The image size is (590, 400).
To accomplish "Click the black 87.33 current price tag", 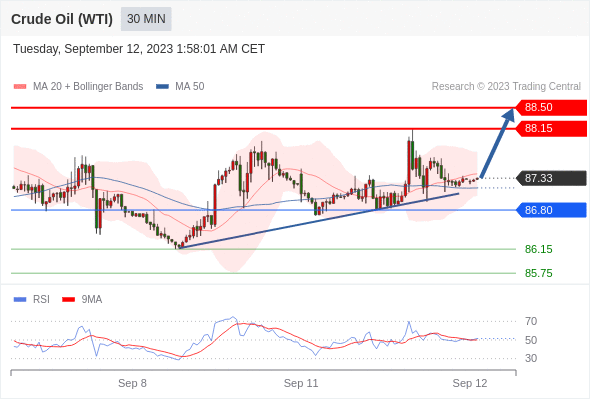I will (x=551, y=178).
